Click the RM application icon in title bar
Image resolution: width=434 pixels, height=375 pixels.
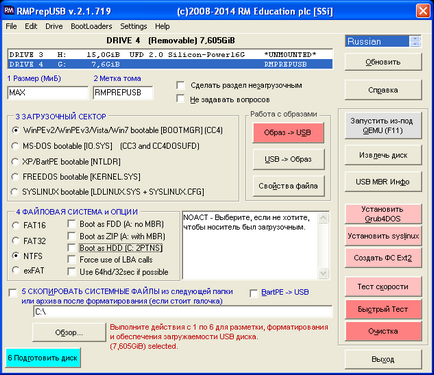(9, 11)
